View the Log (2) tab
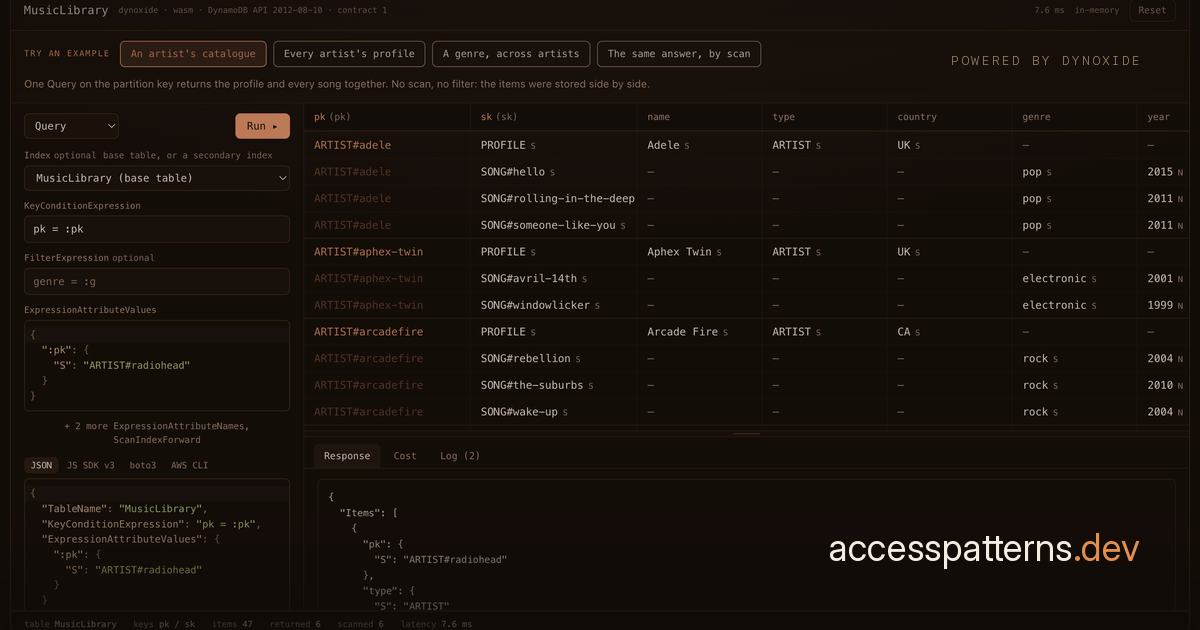 460,456
